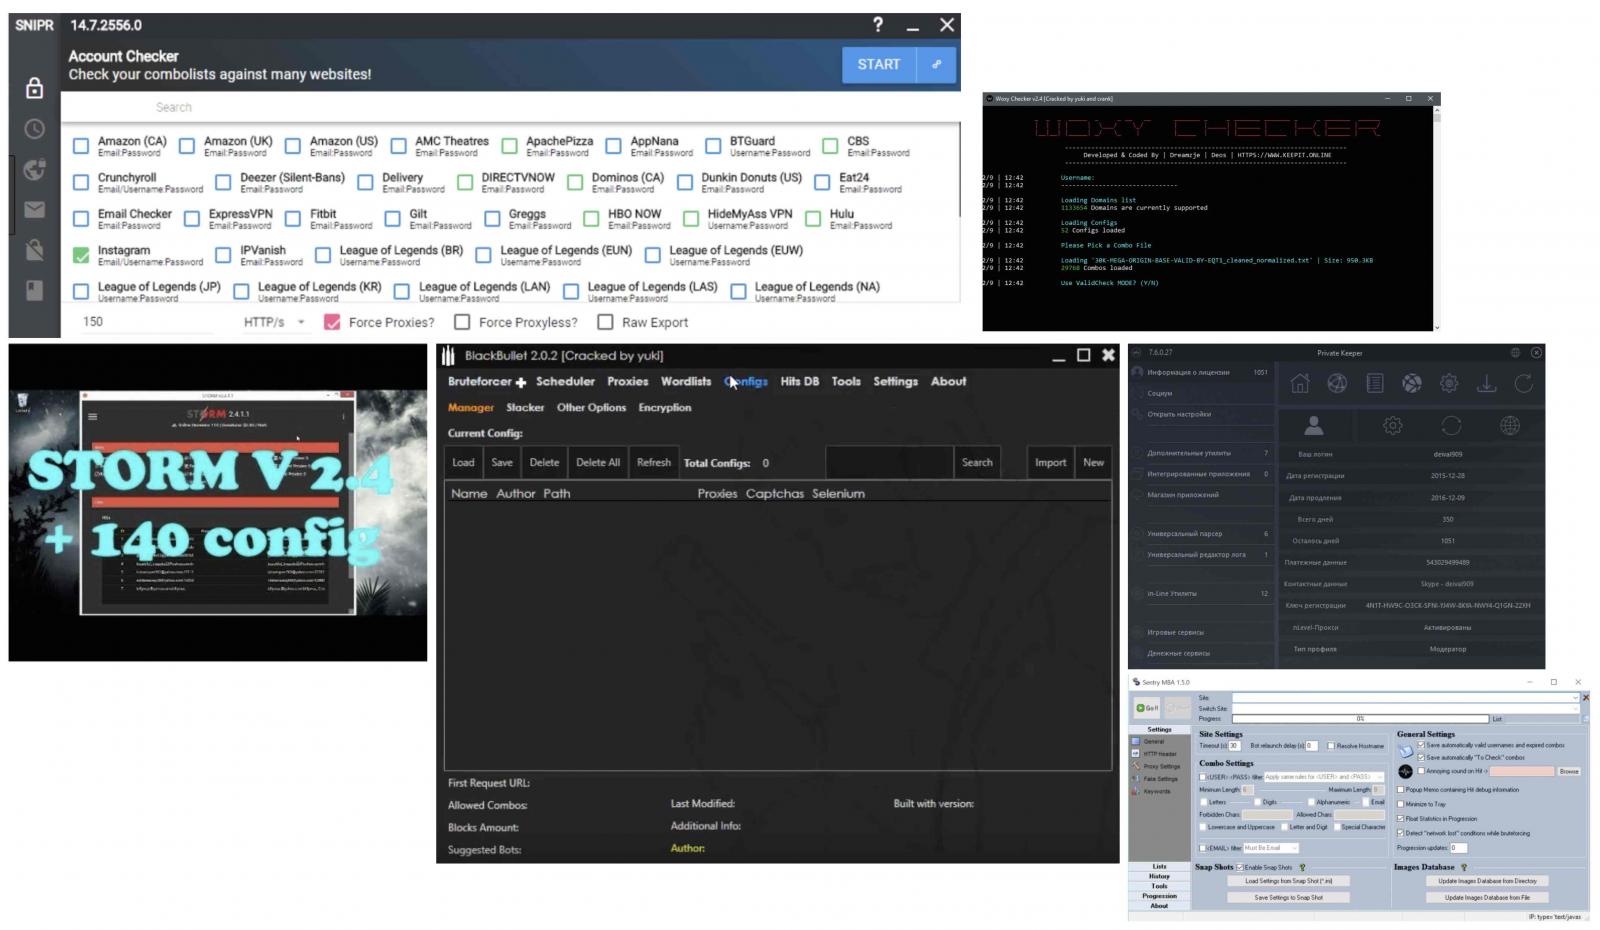Click the help icon beside Enable Snap Shots
Screen dimensions: 1600x930
(1302, 867)
